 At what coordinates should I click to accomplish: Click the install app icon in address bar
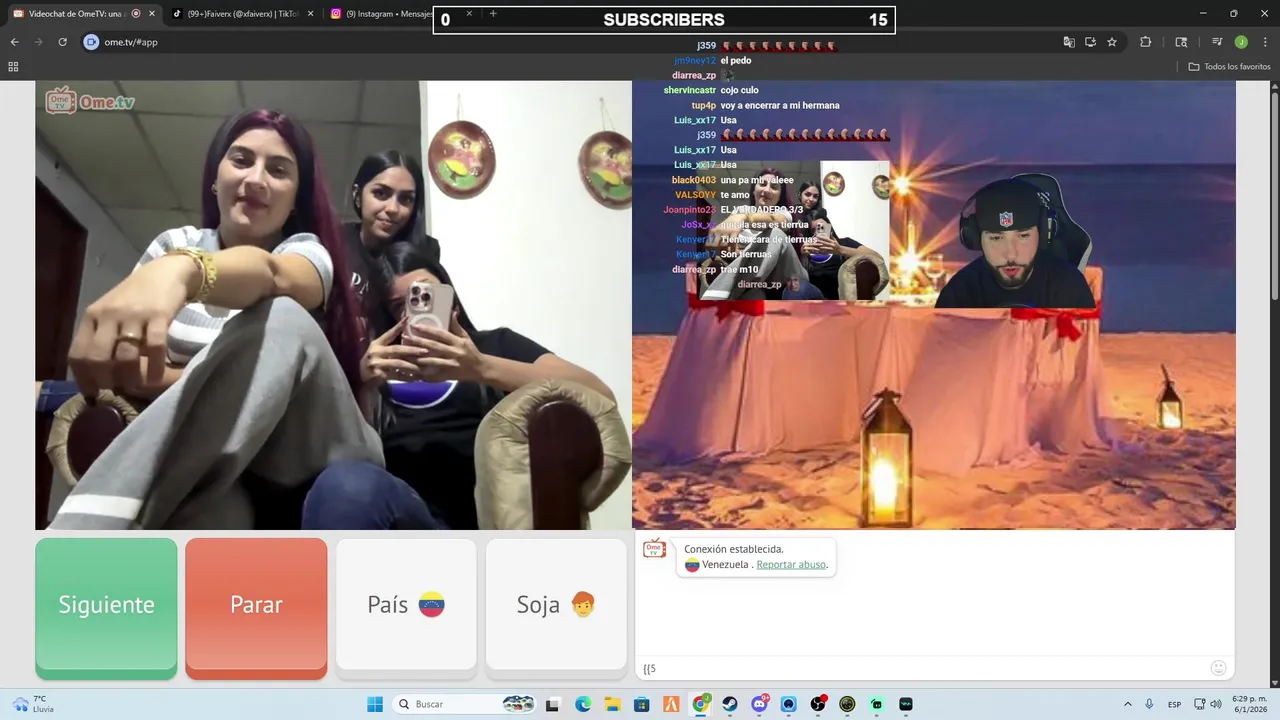pos(1090,42)
